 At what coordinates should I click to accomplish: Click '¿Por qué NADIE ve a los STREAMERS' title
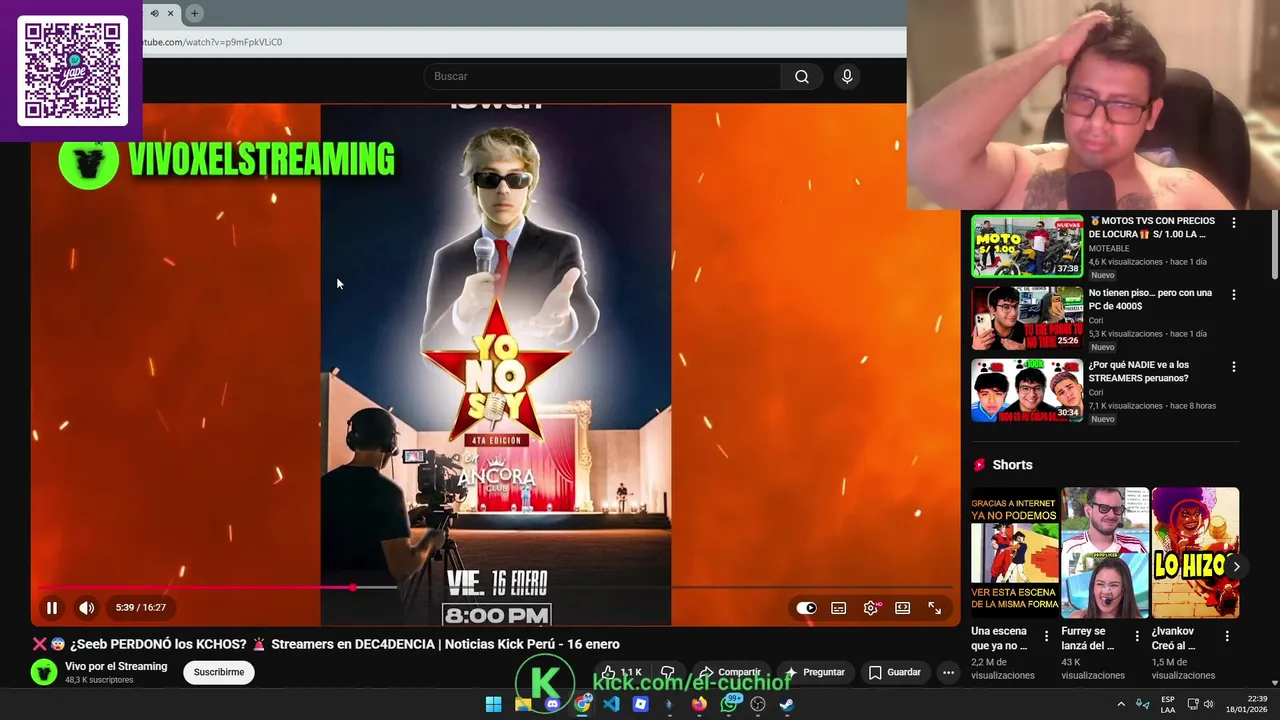click(x=1139, y=371)
